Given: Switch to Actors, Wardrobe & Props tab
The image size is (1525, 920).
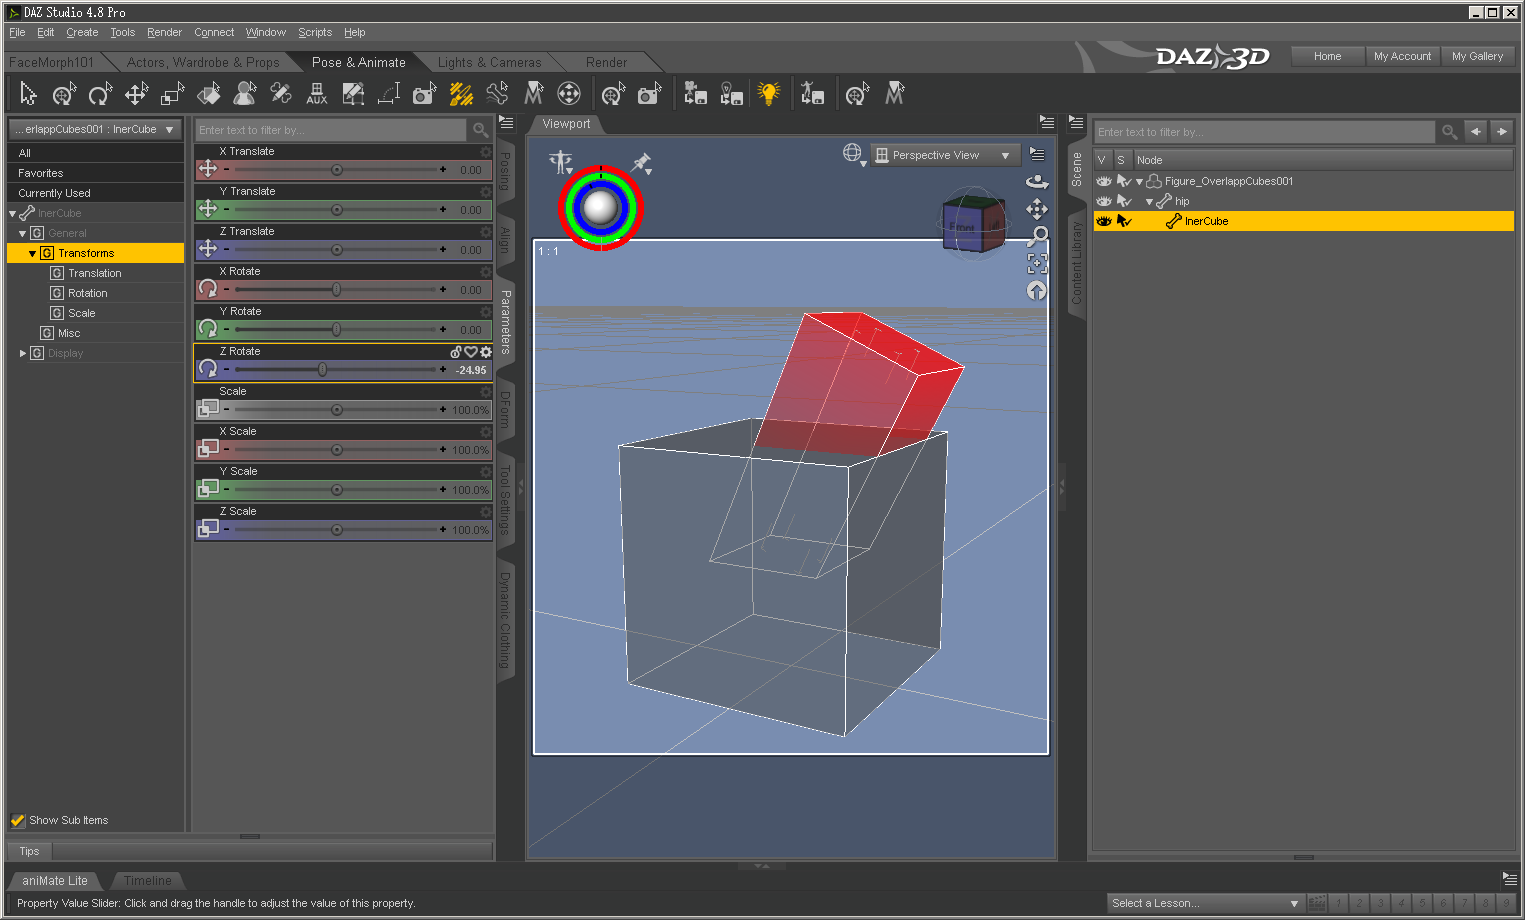Looking at the screenshot, I should pos(203,62).
